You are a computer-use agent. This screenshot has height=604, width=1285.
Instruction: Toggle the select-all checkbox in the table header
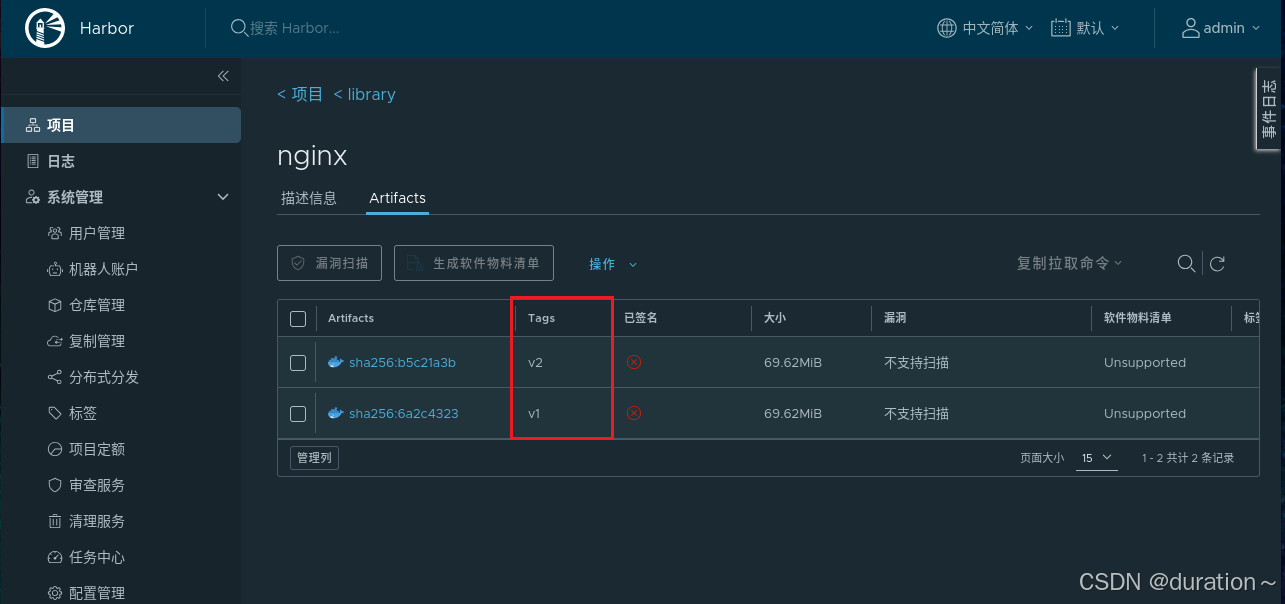(x=298, y=319)
